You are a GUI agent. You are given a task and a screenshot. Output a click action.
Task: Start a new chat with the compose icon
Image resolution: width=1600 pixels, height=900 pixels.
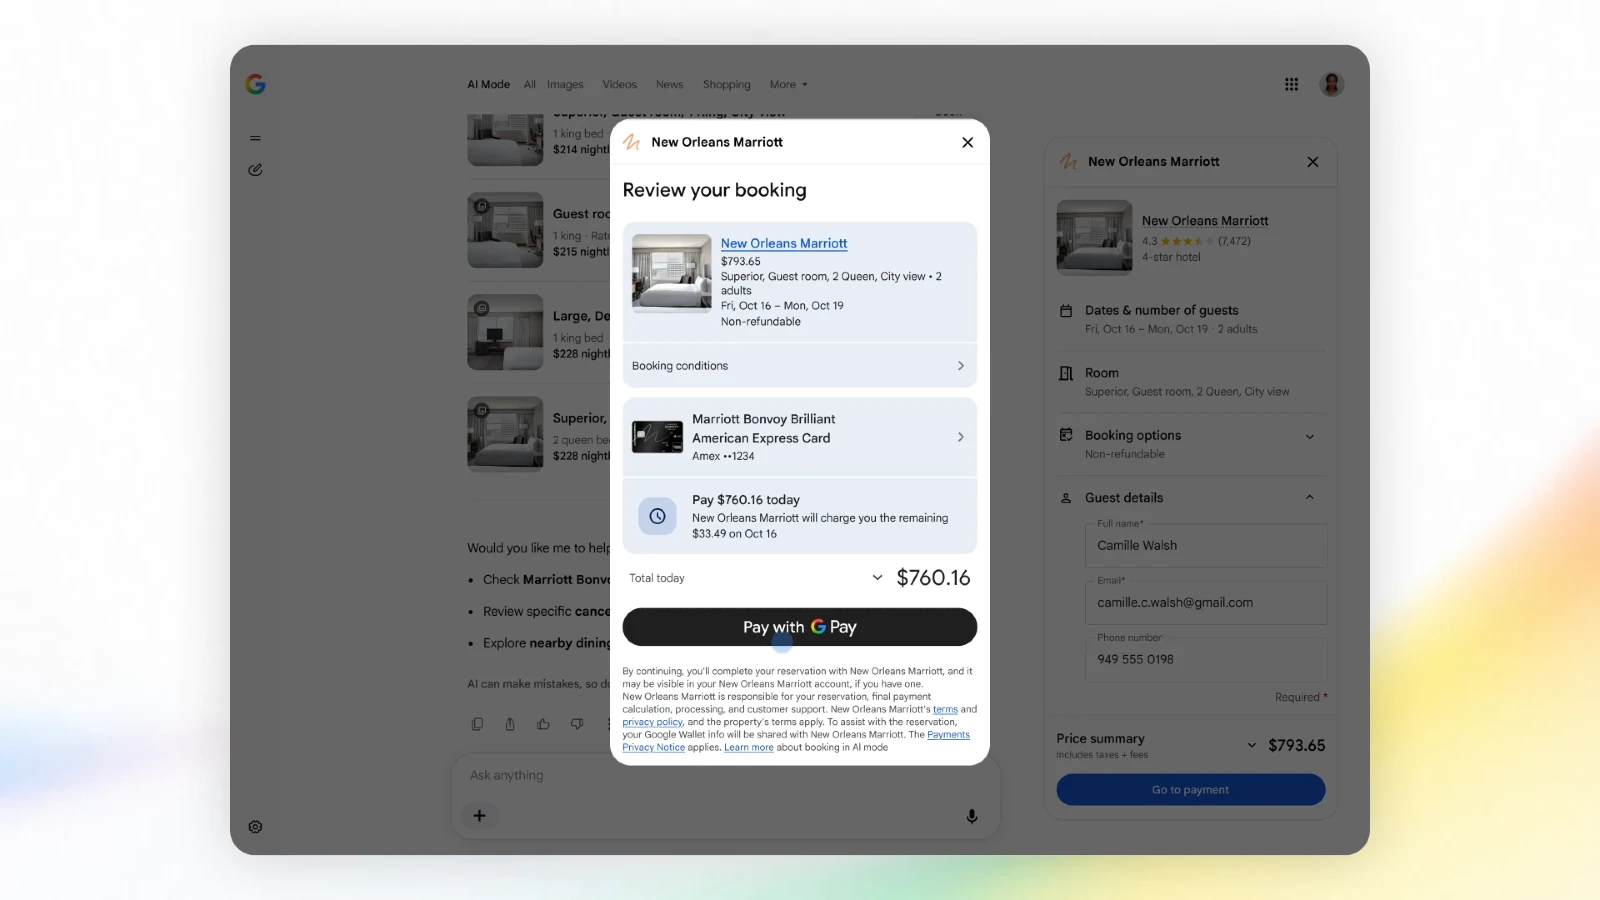[x=255, y=170]
